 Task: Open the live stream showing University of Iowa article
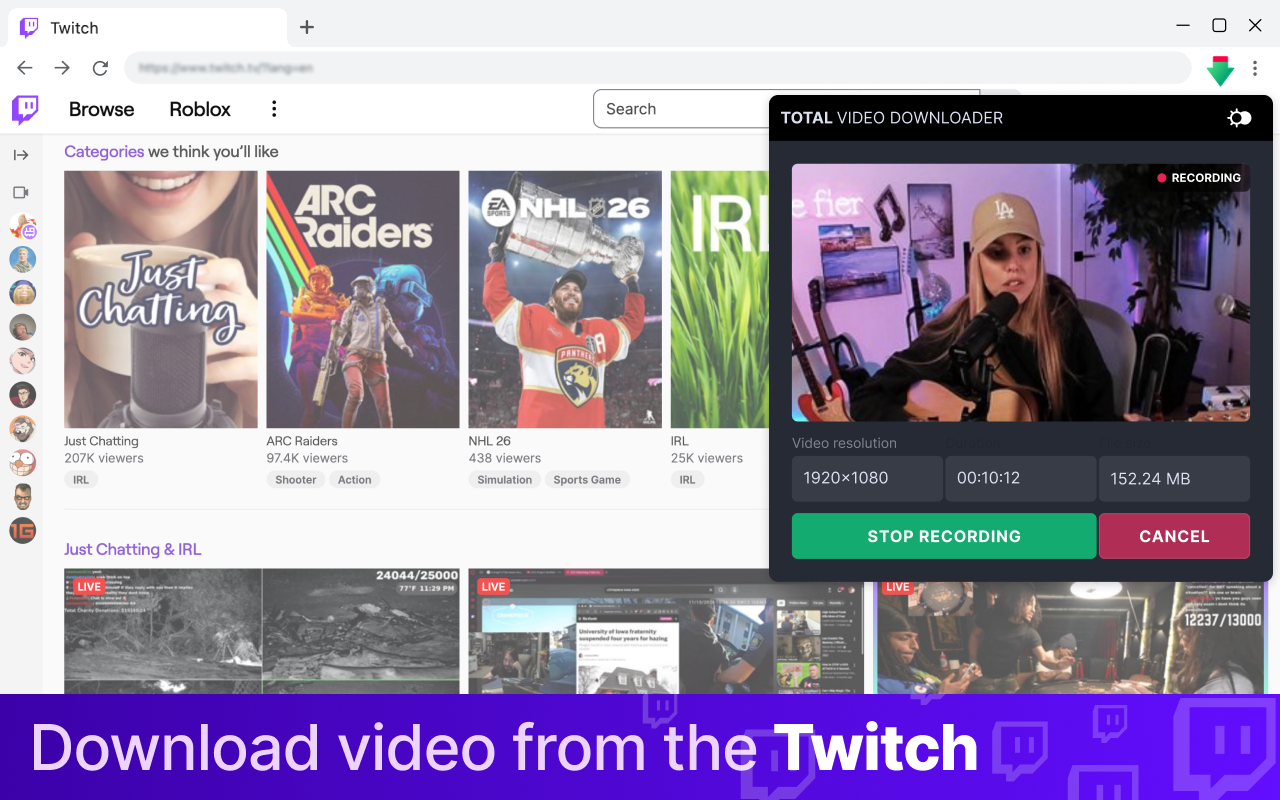click(666, 631)
